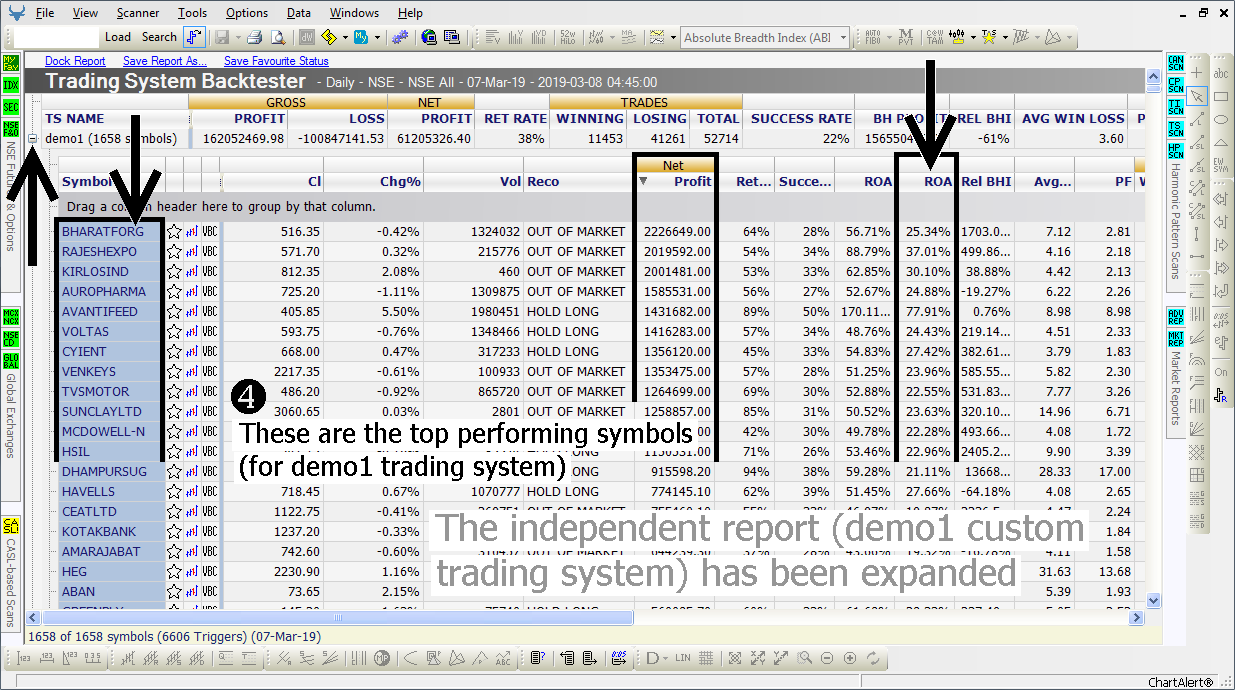Select the ellipse drawing tool
1235x690 pixels.
[x=1221, y=119]
